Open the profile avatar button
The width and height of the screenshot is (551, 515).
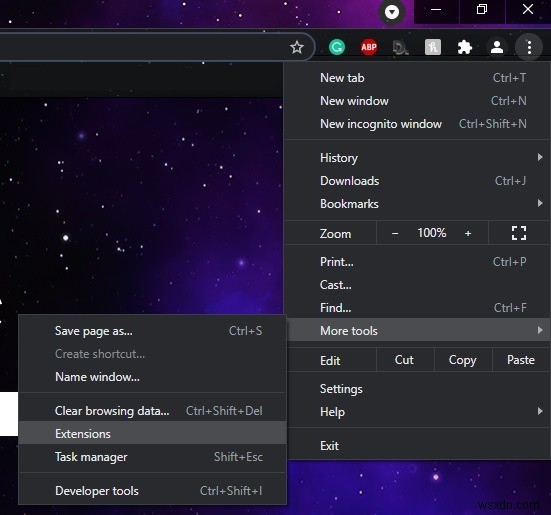(x=497, y=47)
